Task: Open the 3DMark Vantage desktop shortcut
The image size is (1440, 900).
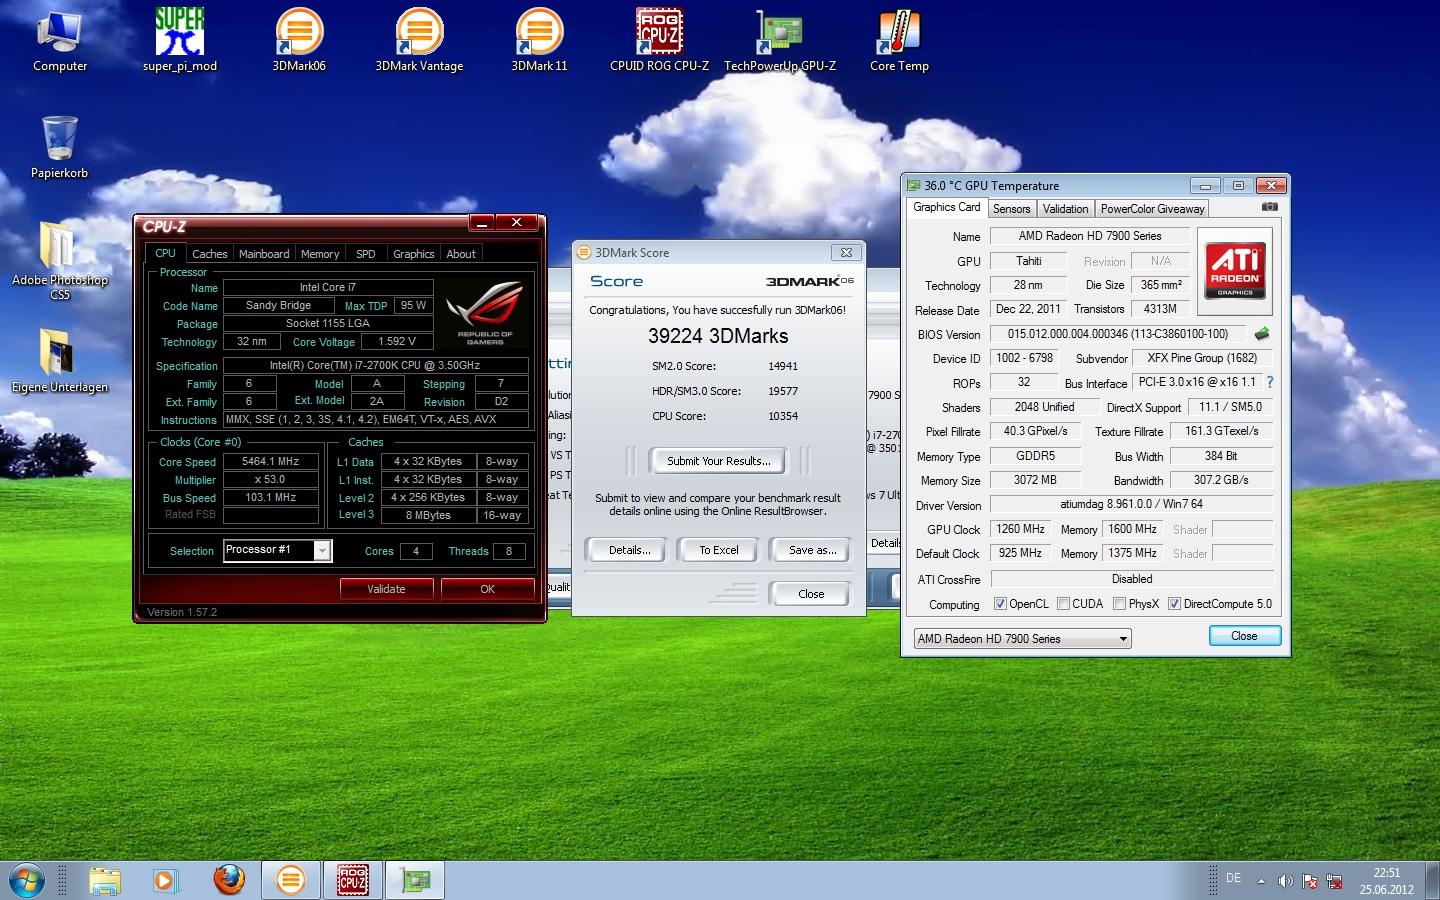Action: 419,40
